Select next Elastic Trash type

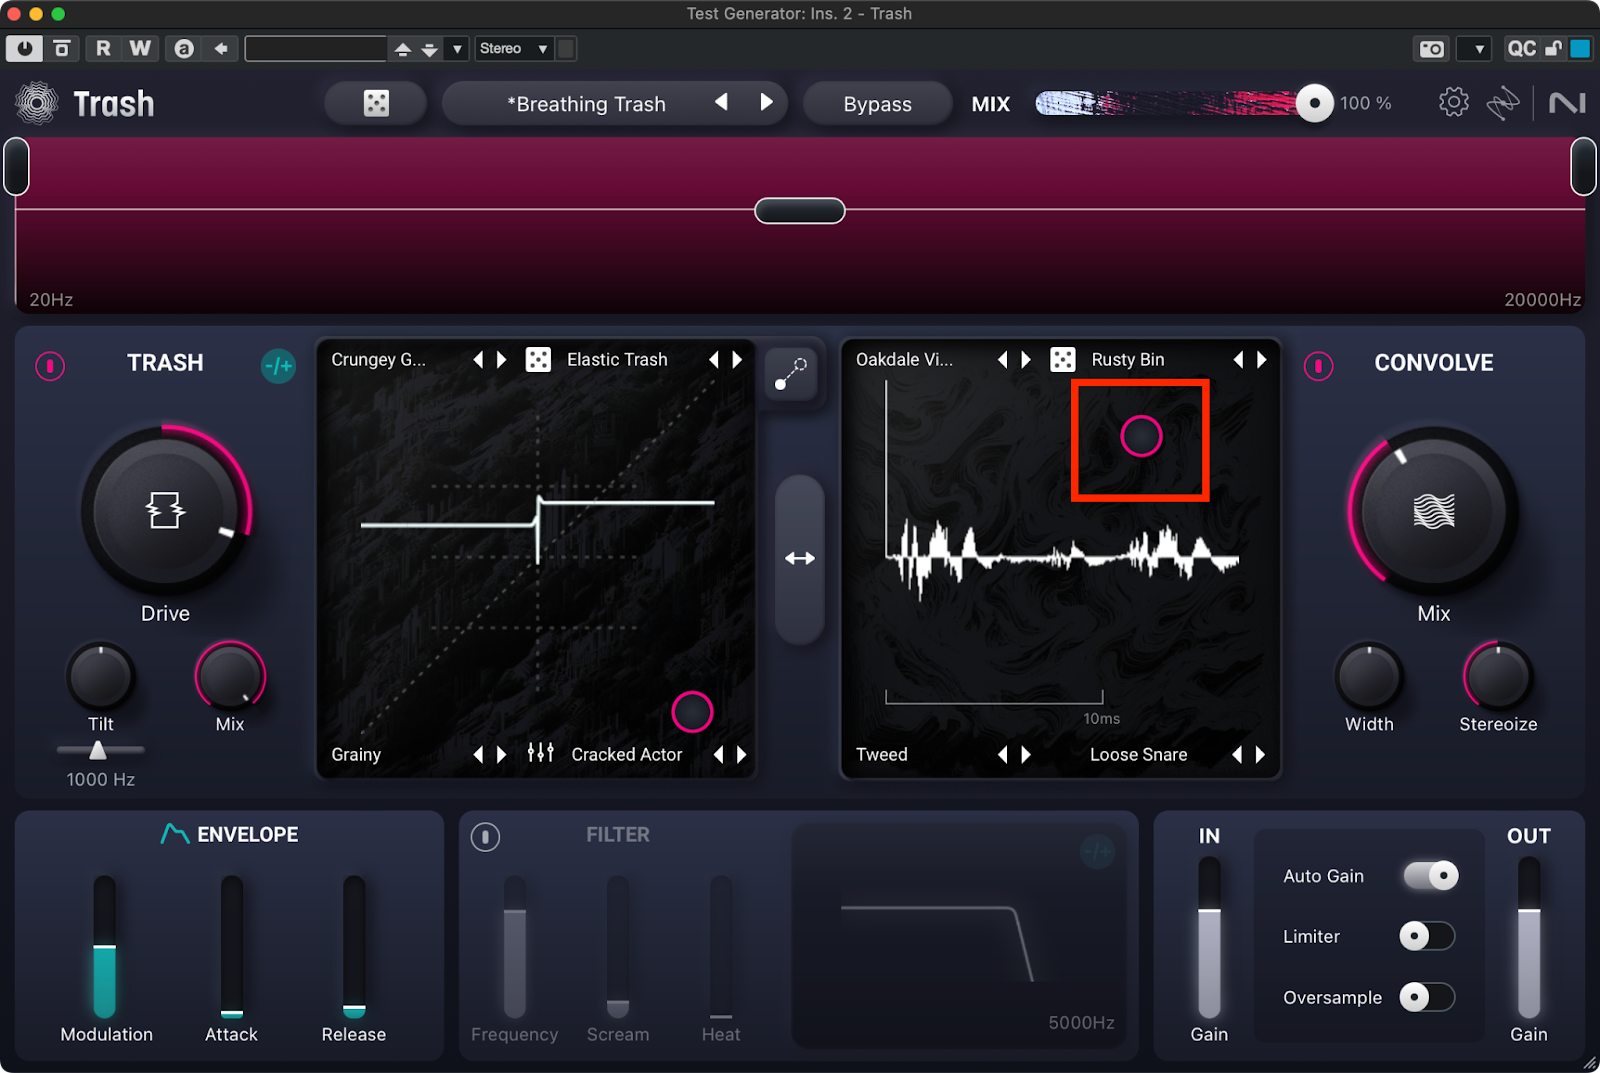pos(737,359)
